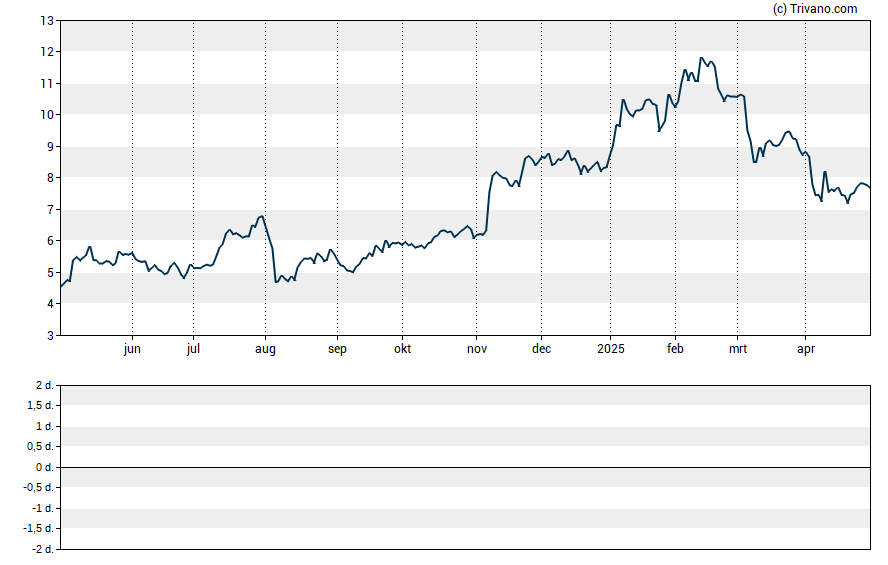Click the '-2 d.' lower axis label
Screen dimensions: 888x565
tap(43, 550)
